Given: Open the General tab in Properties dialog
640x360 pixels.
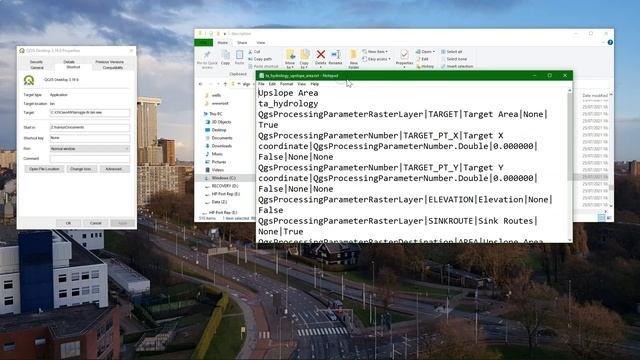Looking at the screenshot, I should coord(37,67).
